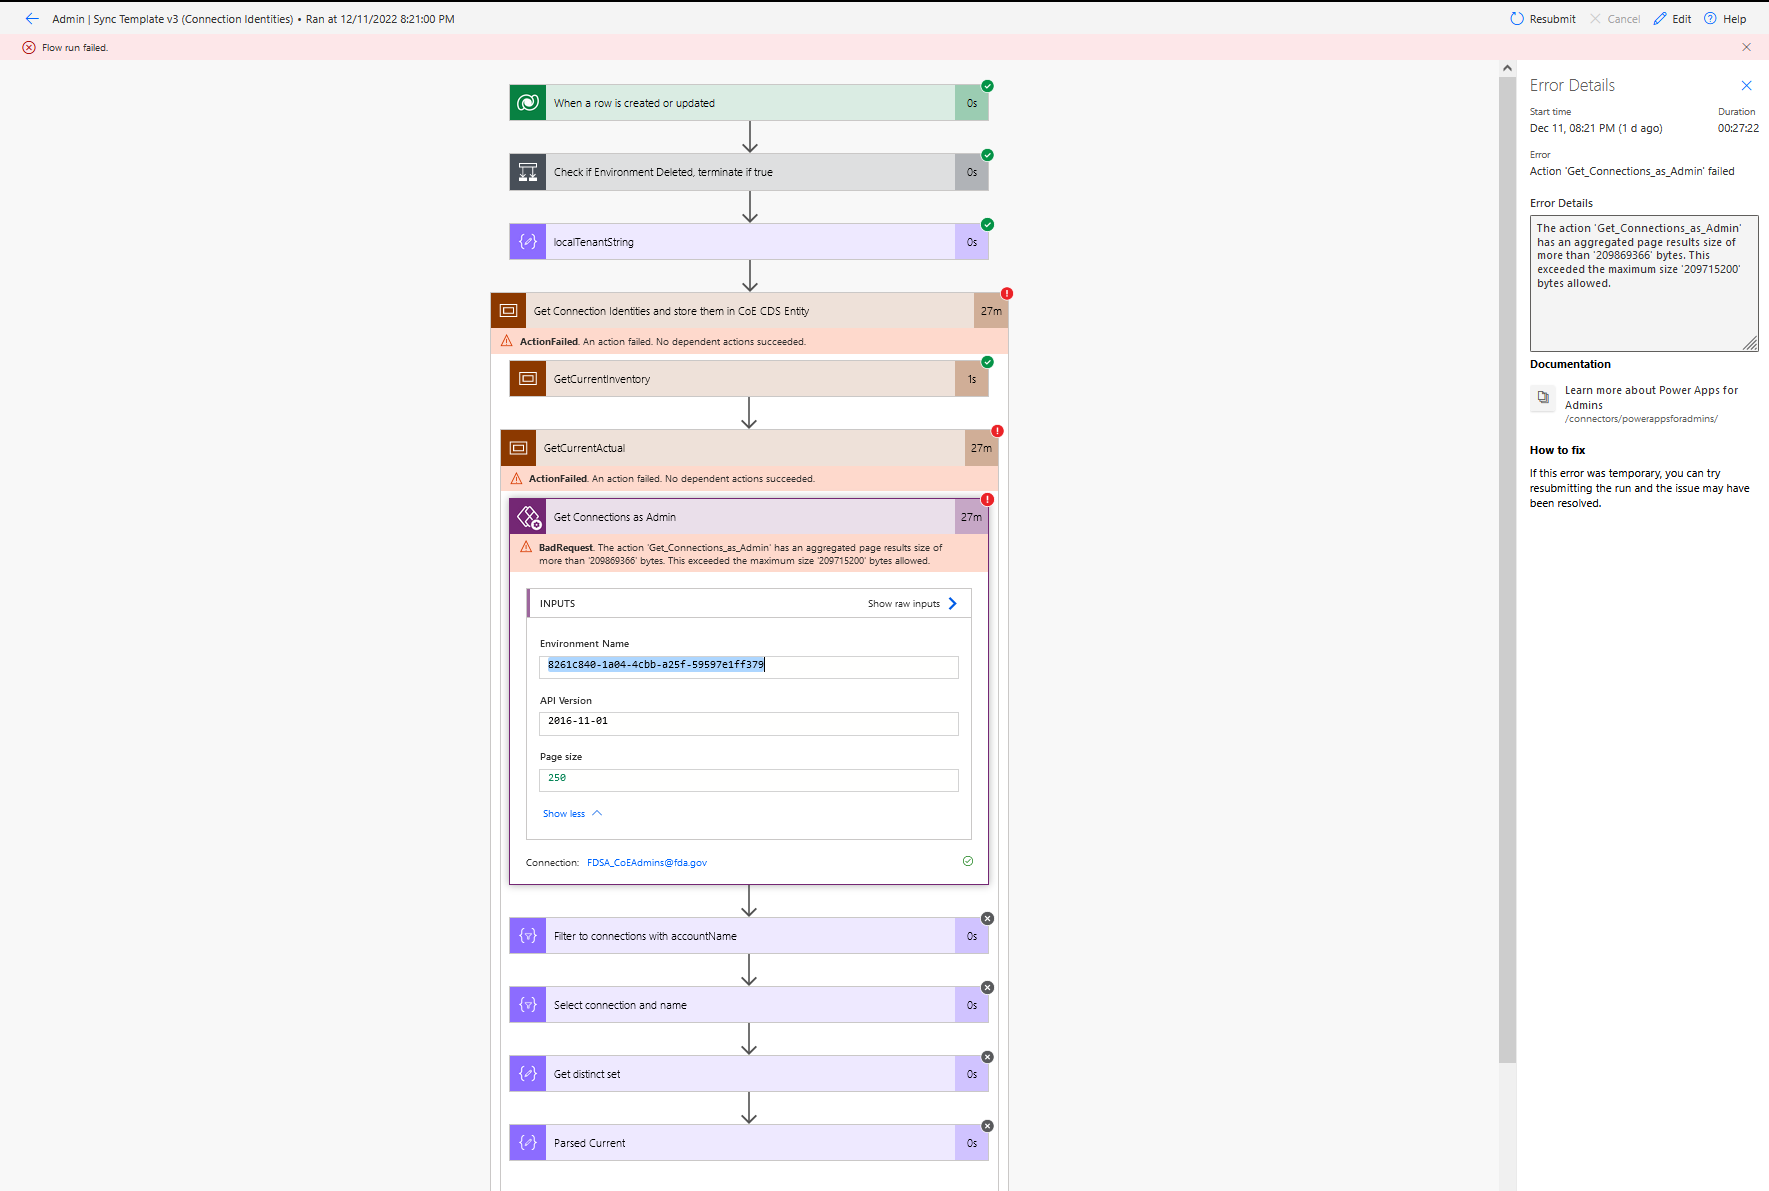Dismiss the "Flow run failed" banner
The height and width of the screenshot is (1191, 1769).
click(x=1747, y=47)
